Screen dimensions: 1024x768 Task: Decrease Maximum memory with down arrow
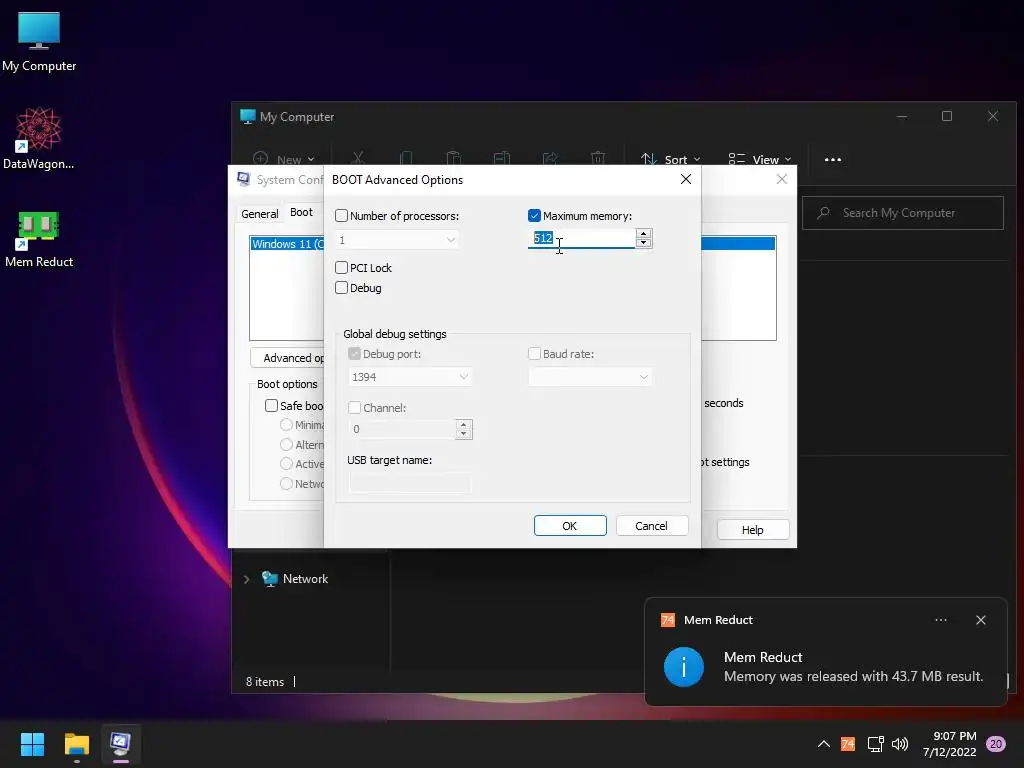click(x=644, y=243)
